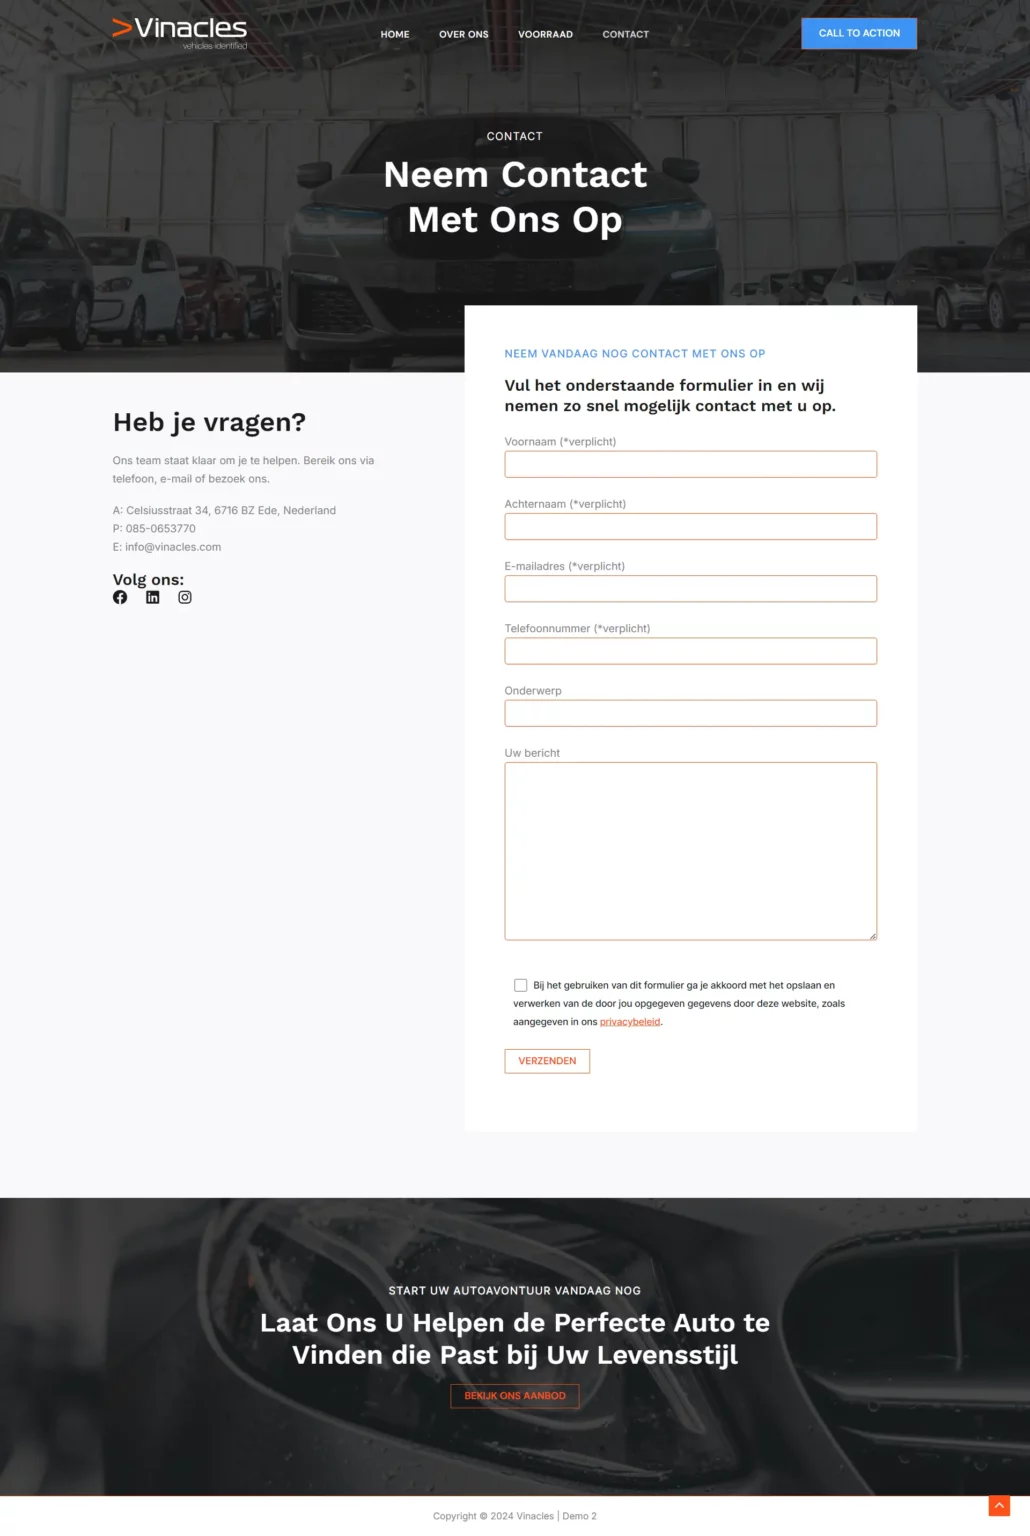The height and width of the screenshot is (1536, 1030).
Task: Select the CONTACT menu item
Action: 625,34
